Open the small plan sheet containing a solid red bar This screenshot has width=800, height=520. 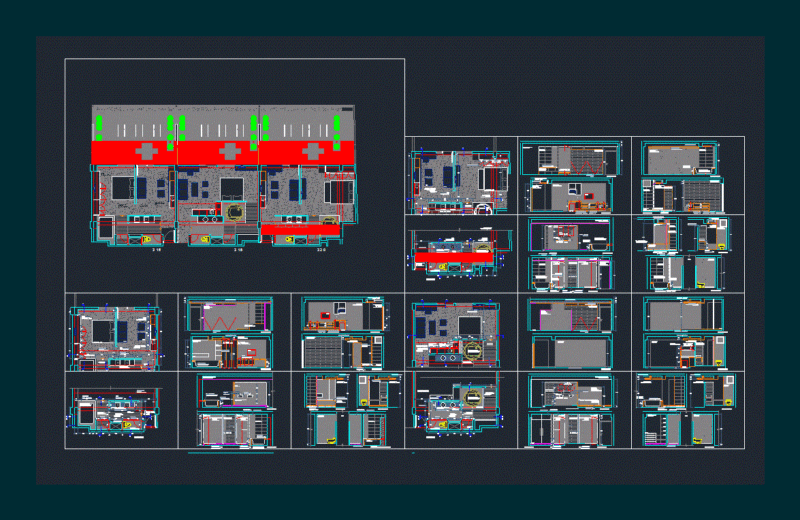pyautogui.click(x=461, y=254)
